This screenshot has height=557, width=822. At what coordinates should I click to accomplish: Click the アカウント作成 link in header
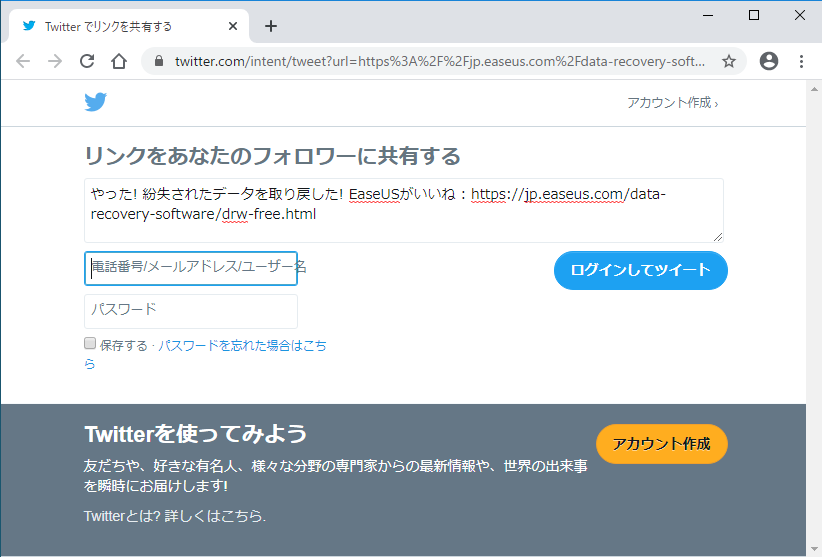point(671,103)
